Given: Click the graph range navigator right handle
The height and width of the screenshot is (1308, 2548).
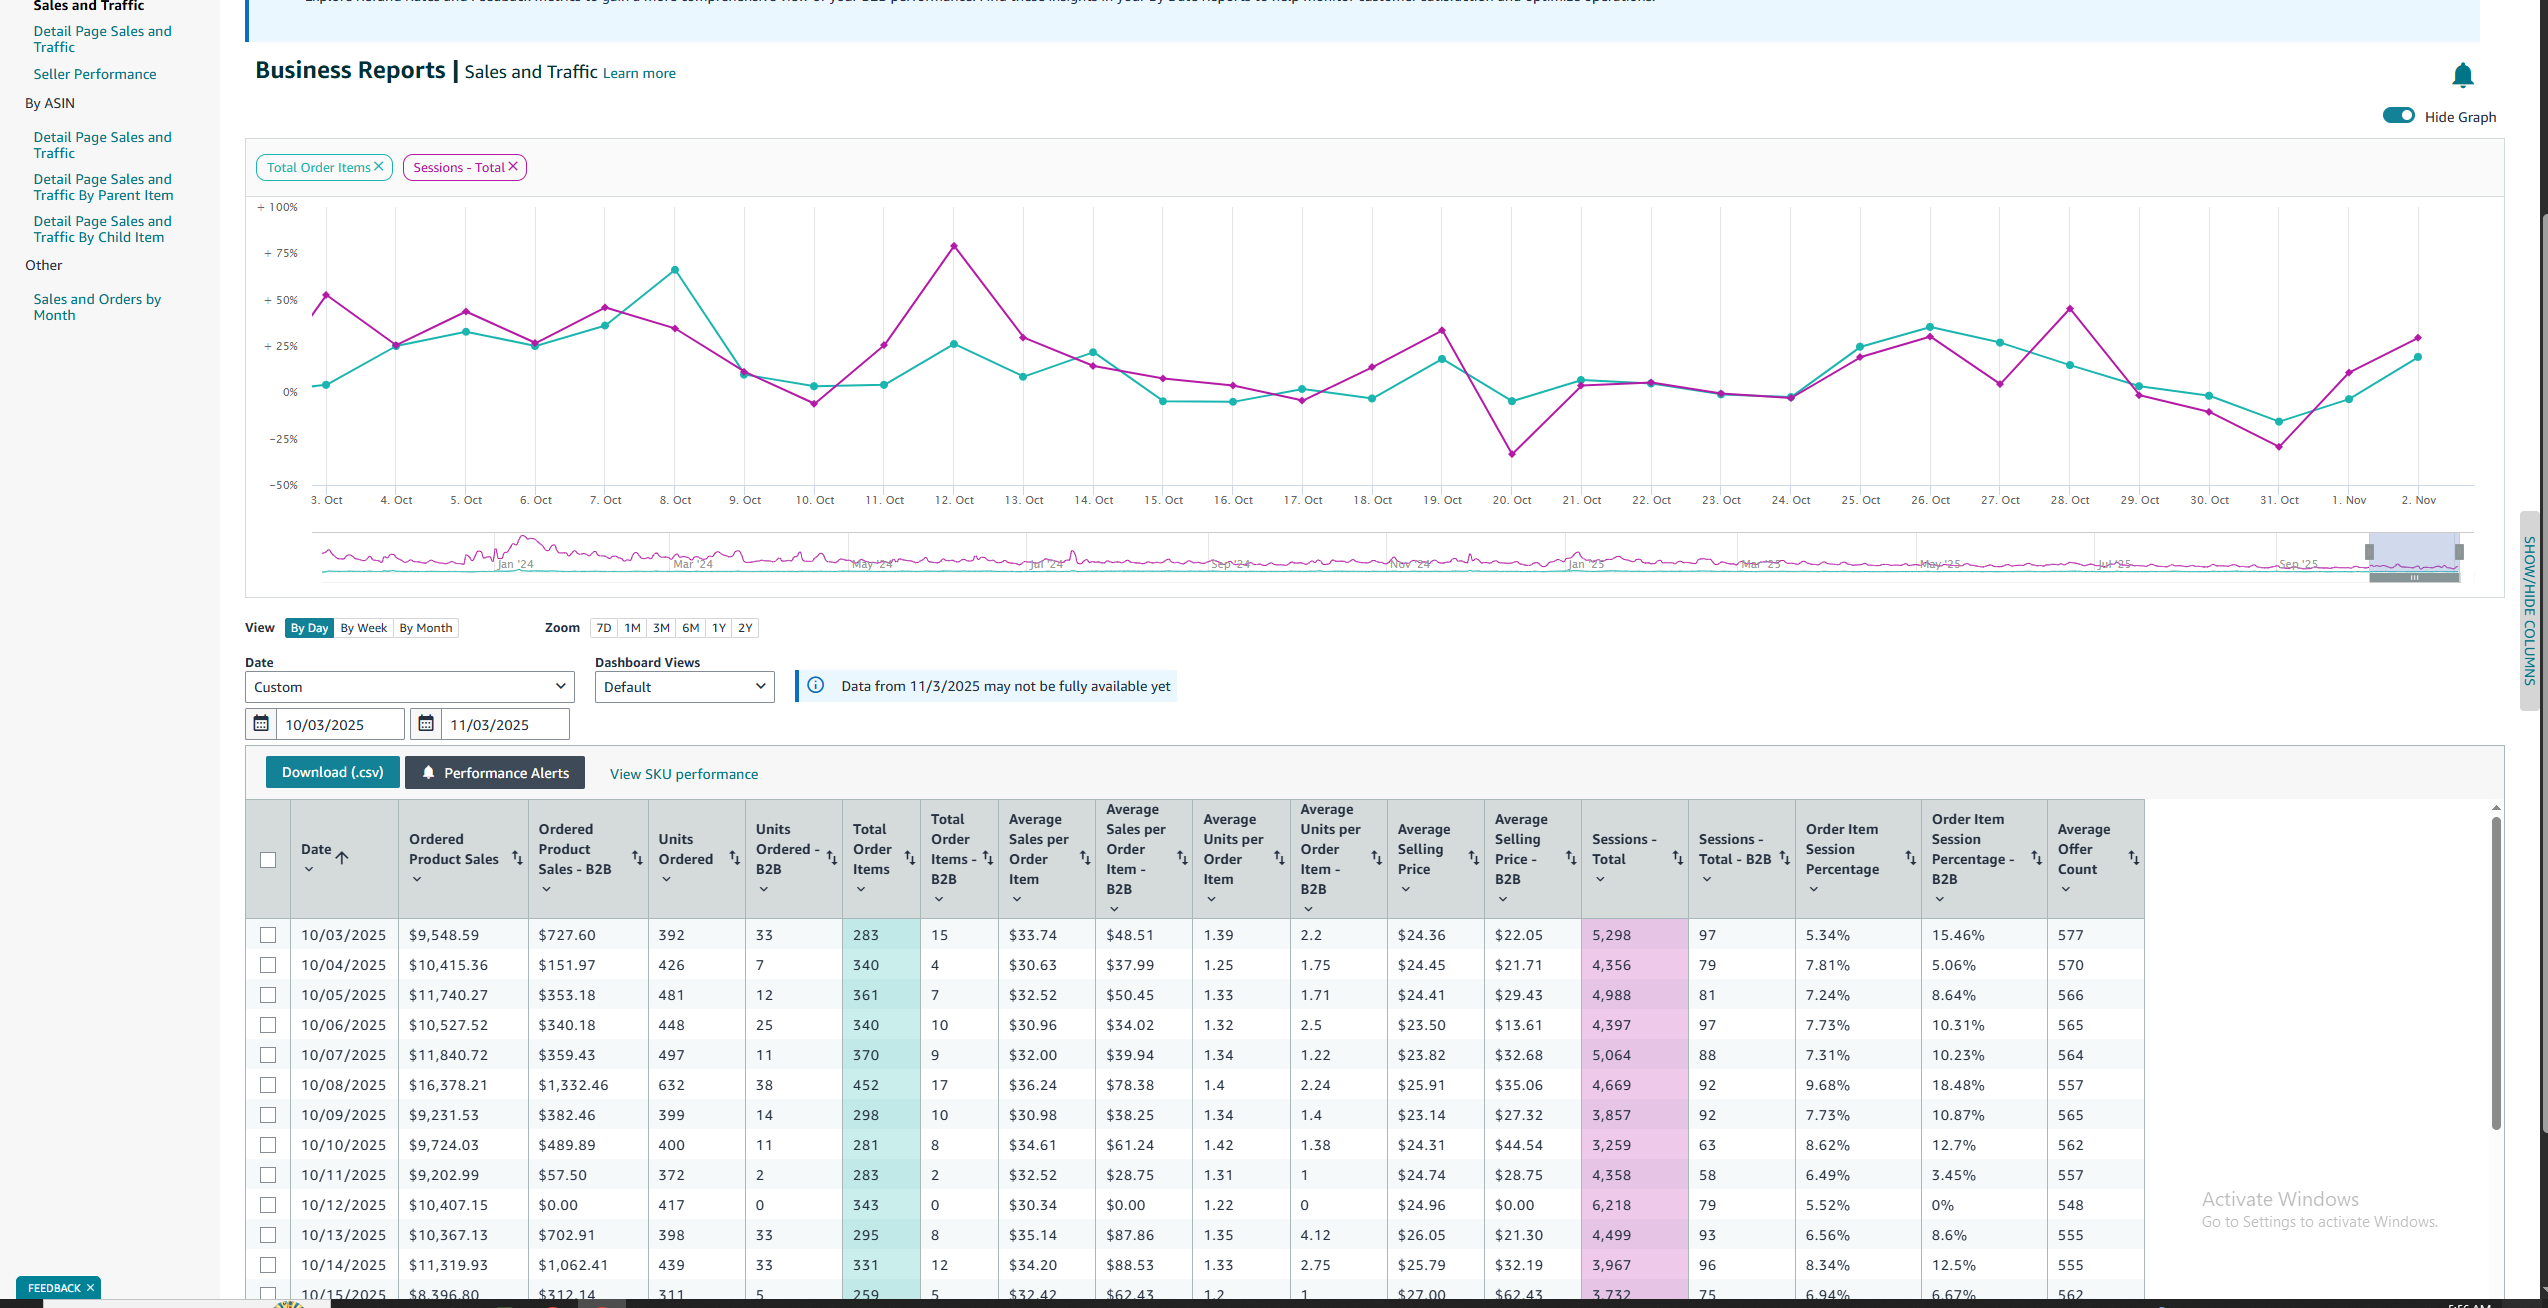Looking at the screenshot, I should pyautogui.click(x=2459, y=551).
